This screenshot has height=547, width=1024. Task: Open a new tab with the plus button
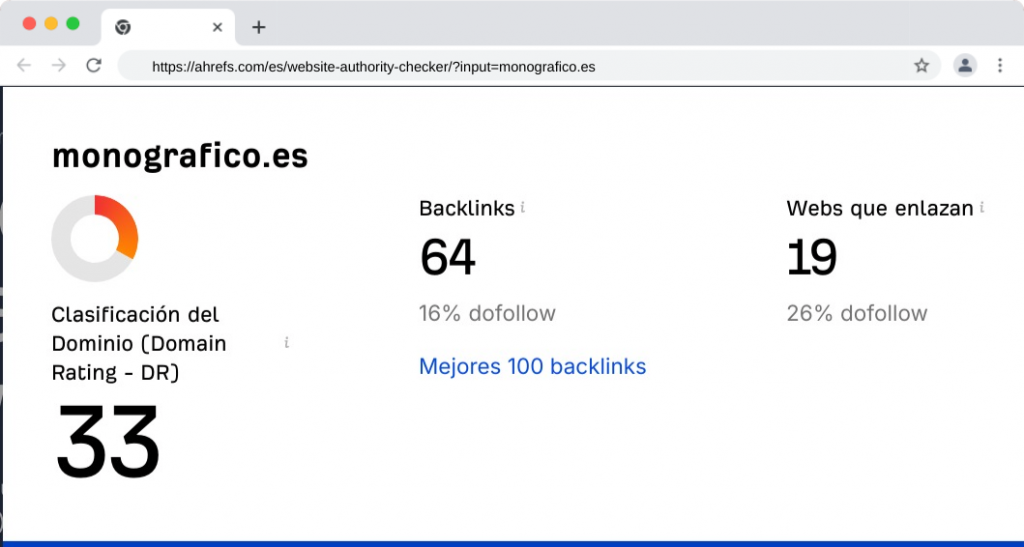click(x=258, y=27)
